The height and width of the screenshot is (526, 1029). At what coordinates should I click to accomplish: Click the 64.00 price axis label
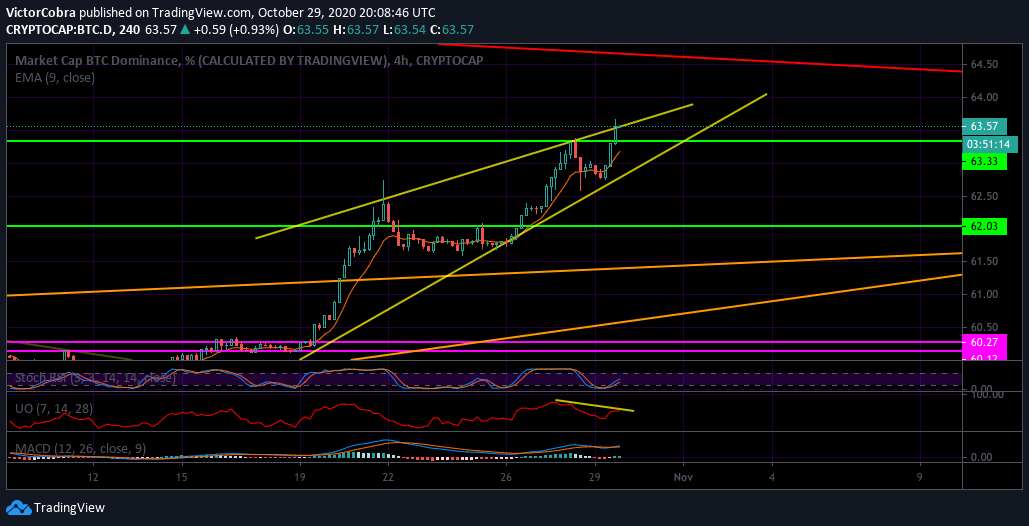point(984,97)
